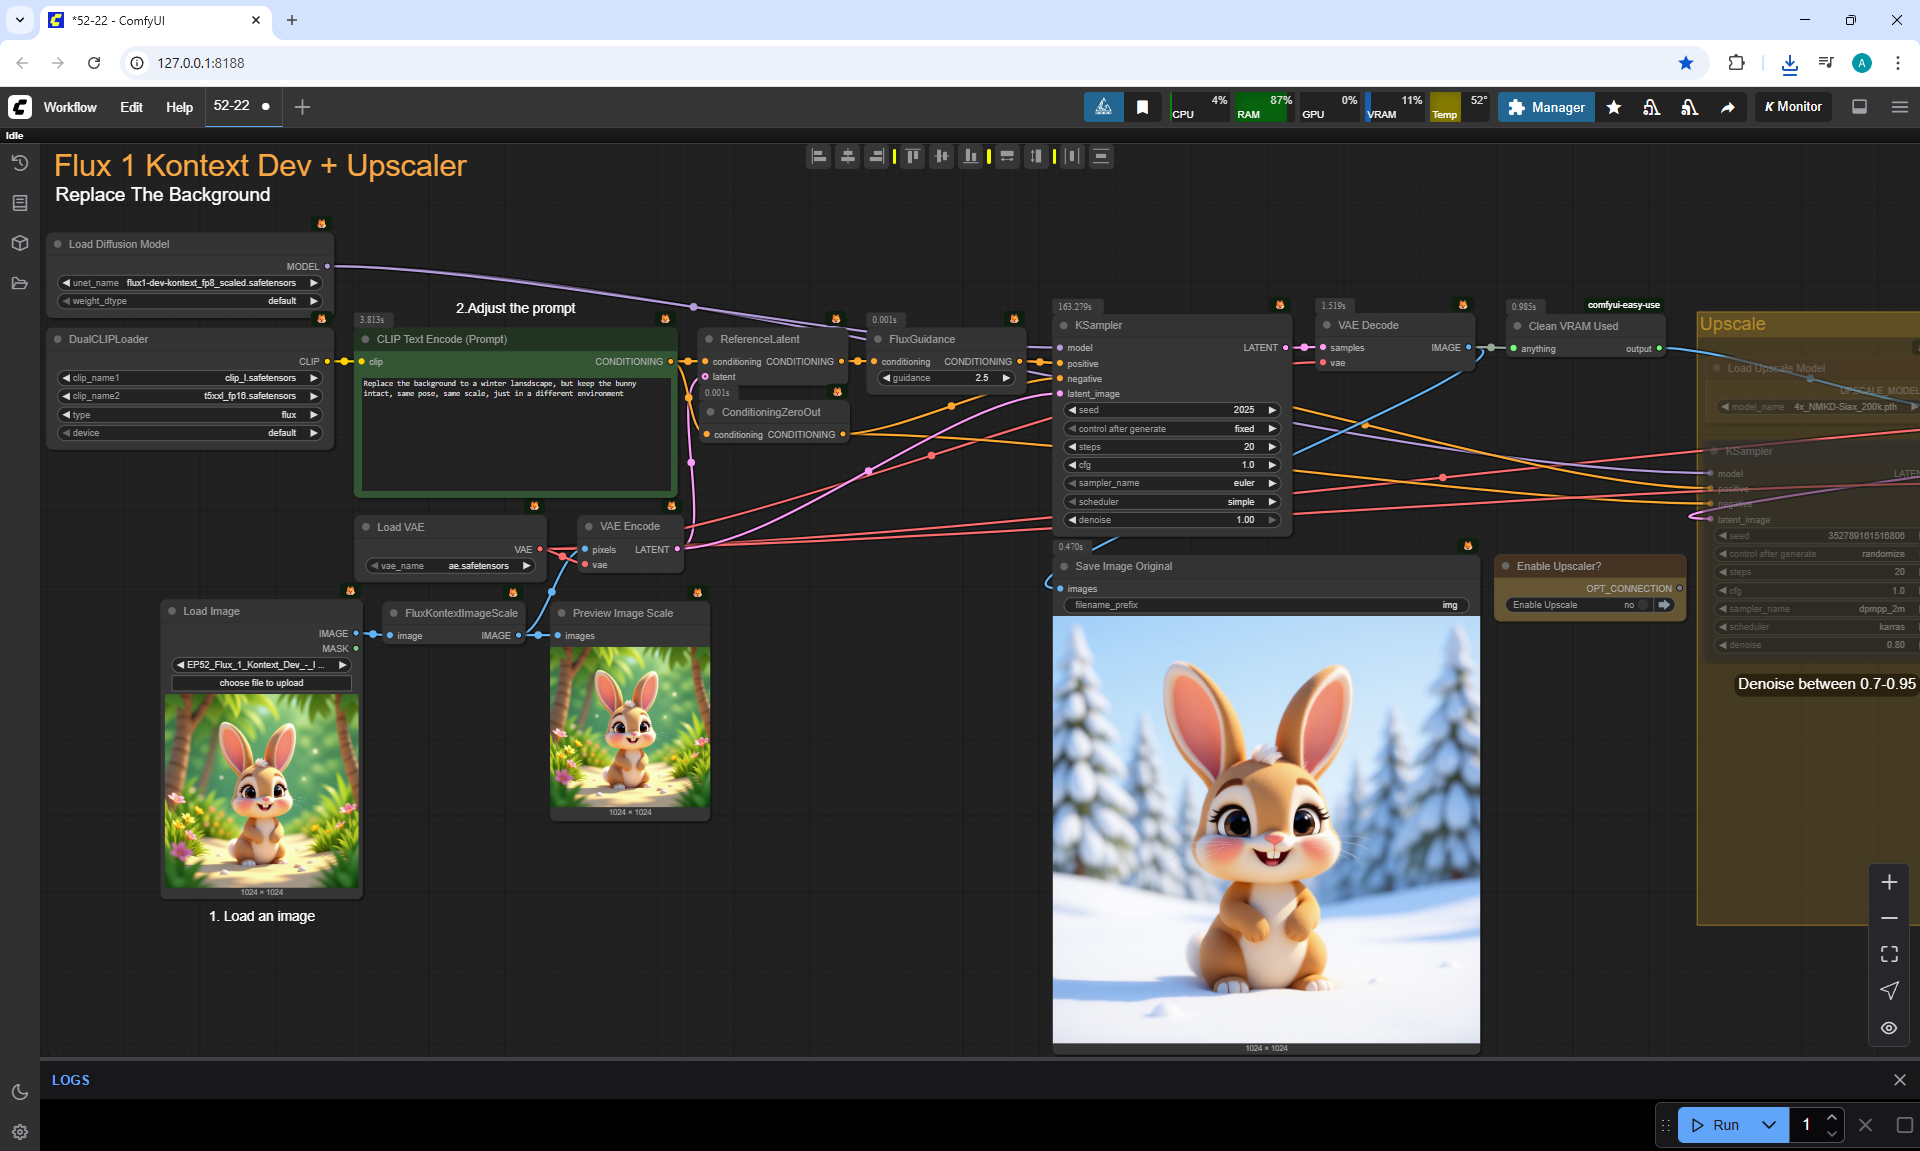The width and height of the screenshot is (1920, 1151).
Task: Expand the Run button dropdown arrow
Action: [1768, 1125]
